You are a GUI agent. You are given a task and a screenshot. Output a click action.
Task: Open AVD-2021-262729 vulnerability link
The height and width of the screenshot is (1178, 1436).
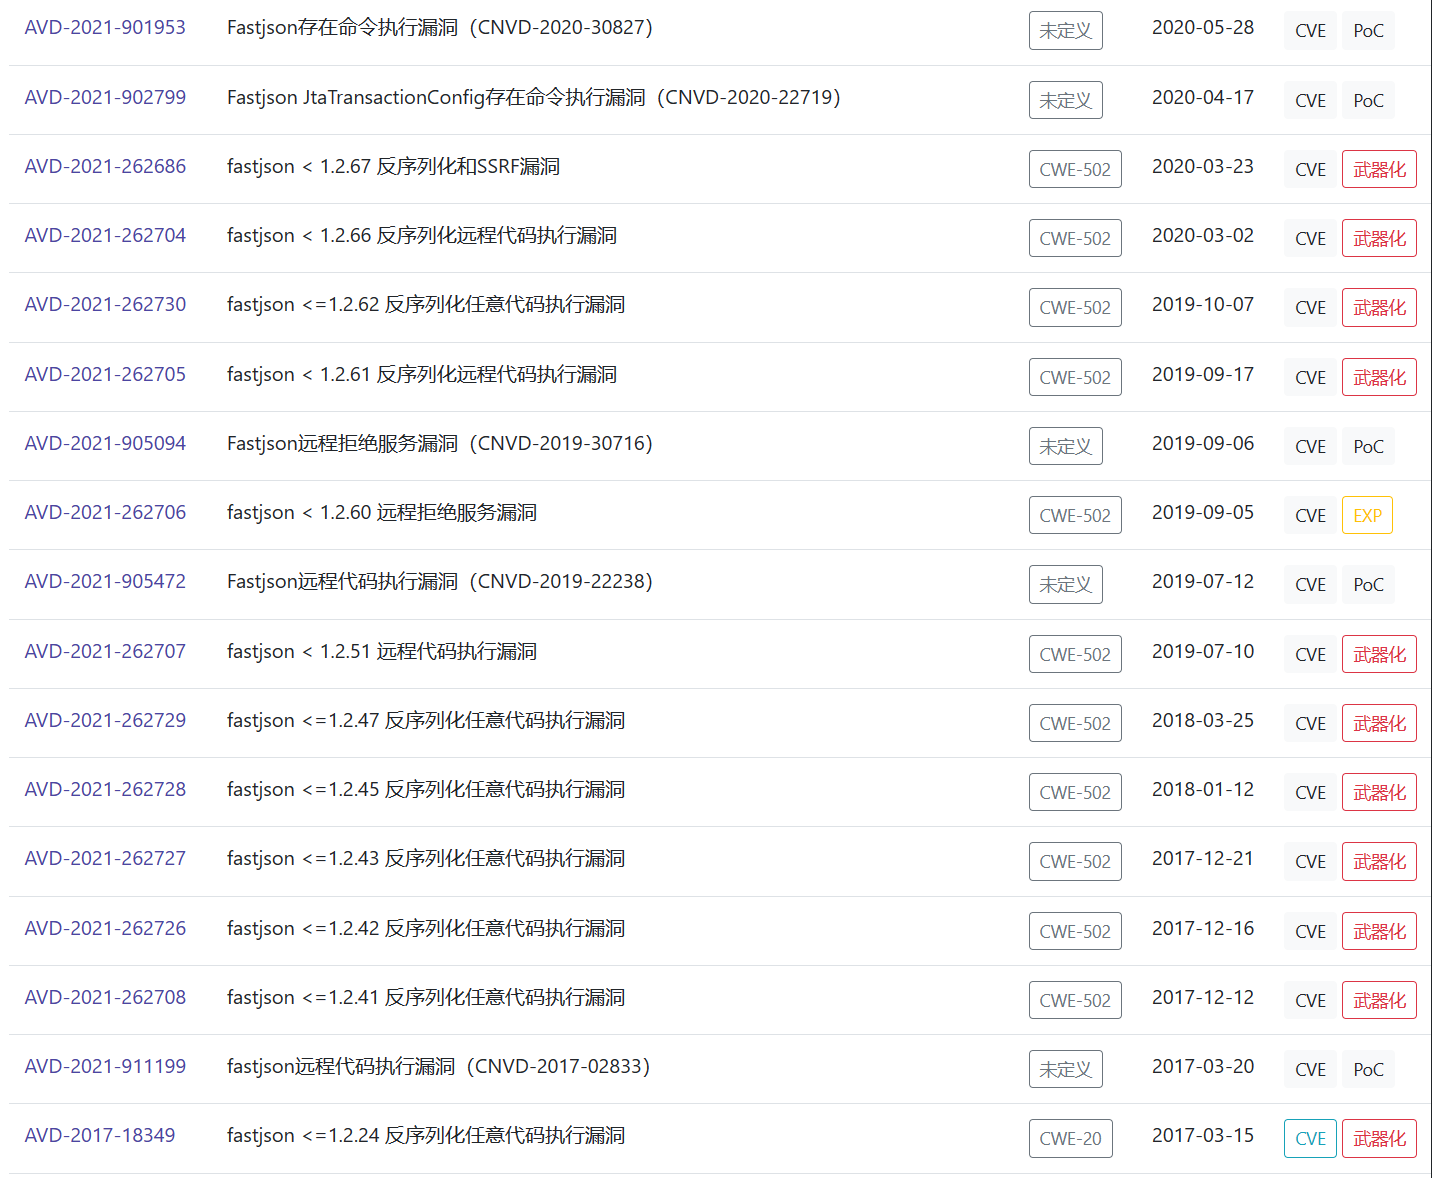(x=105, y=721)
